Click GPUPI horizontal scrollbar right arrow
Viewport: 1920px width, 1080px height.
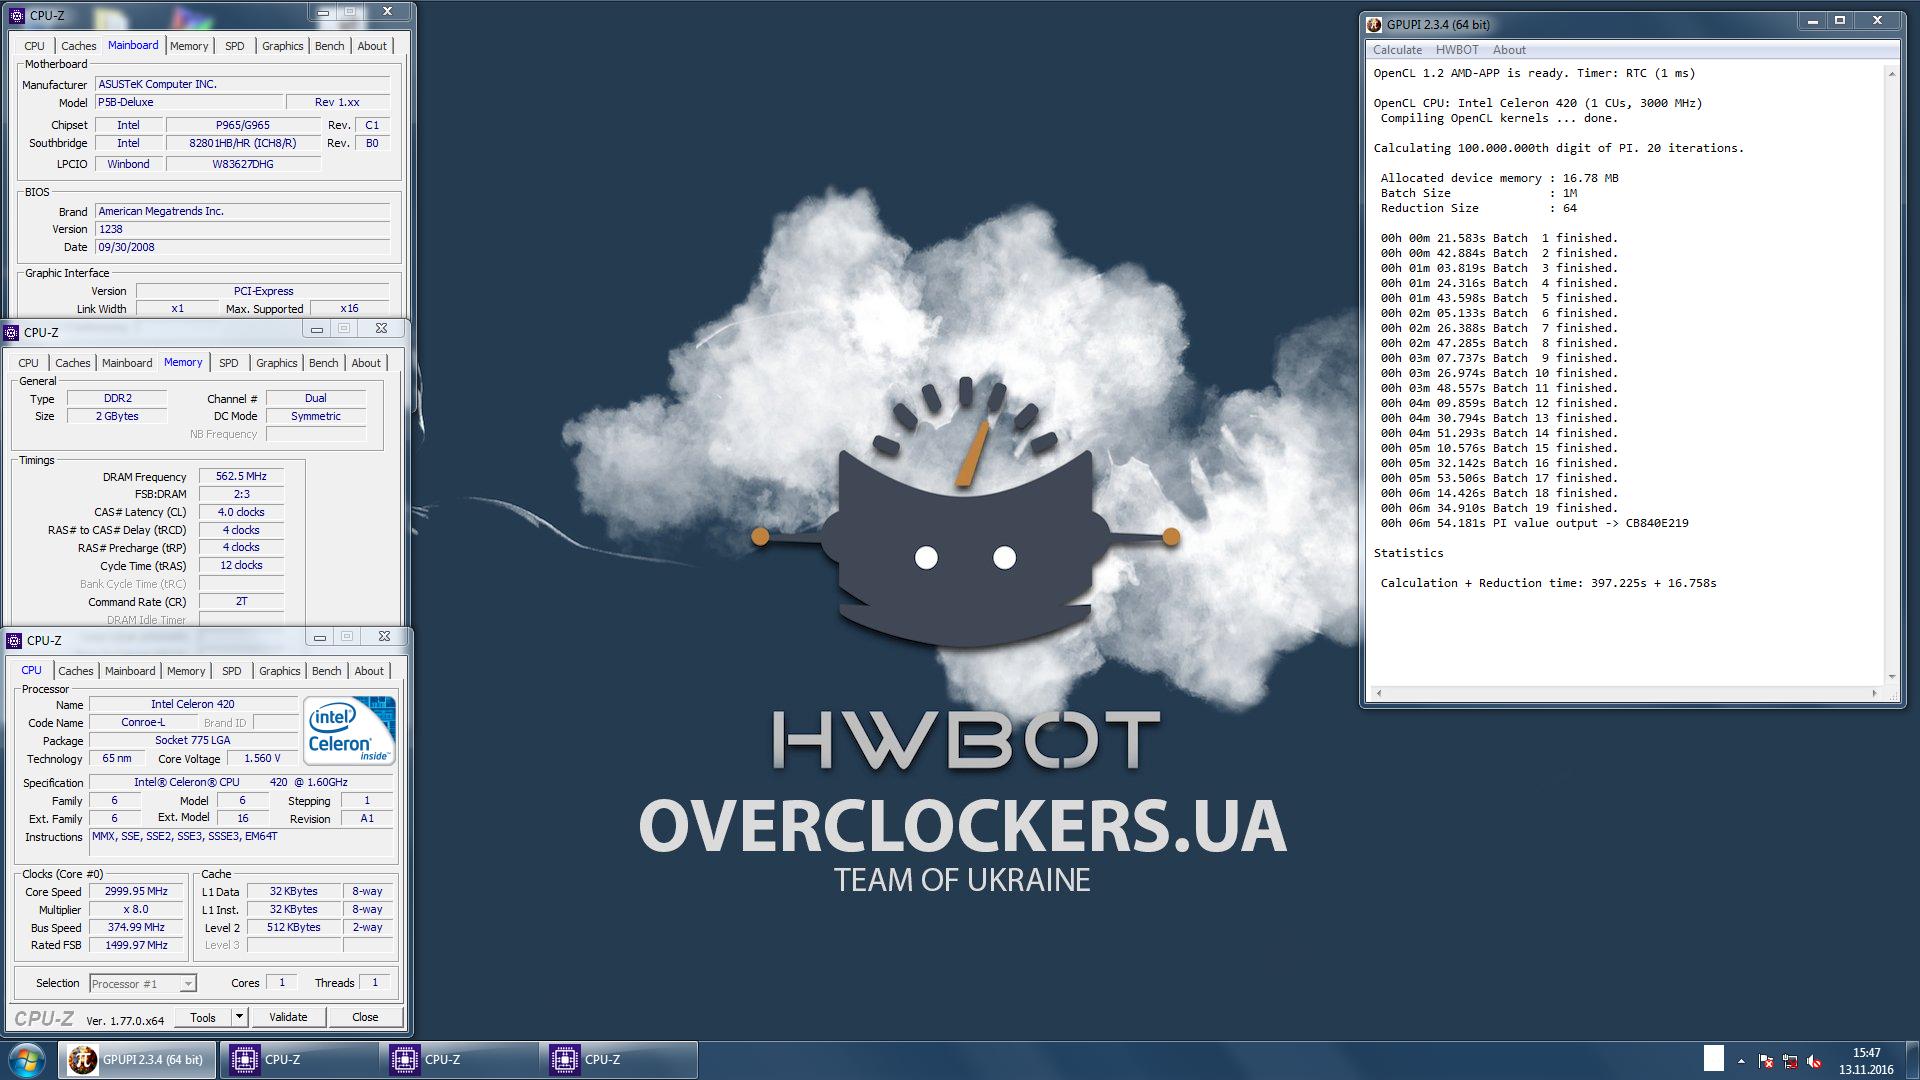[x=1874, y=693]
